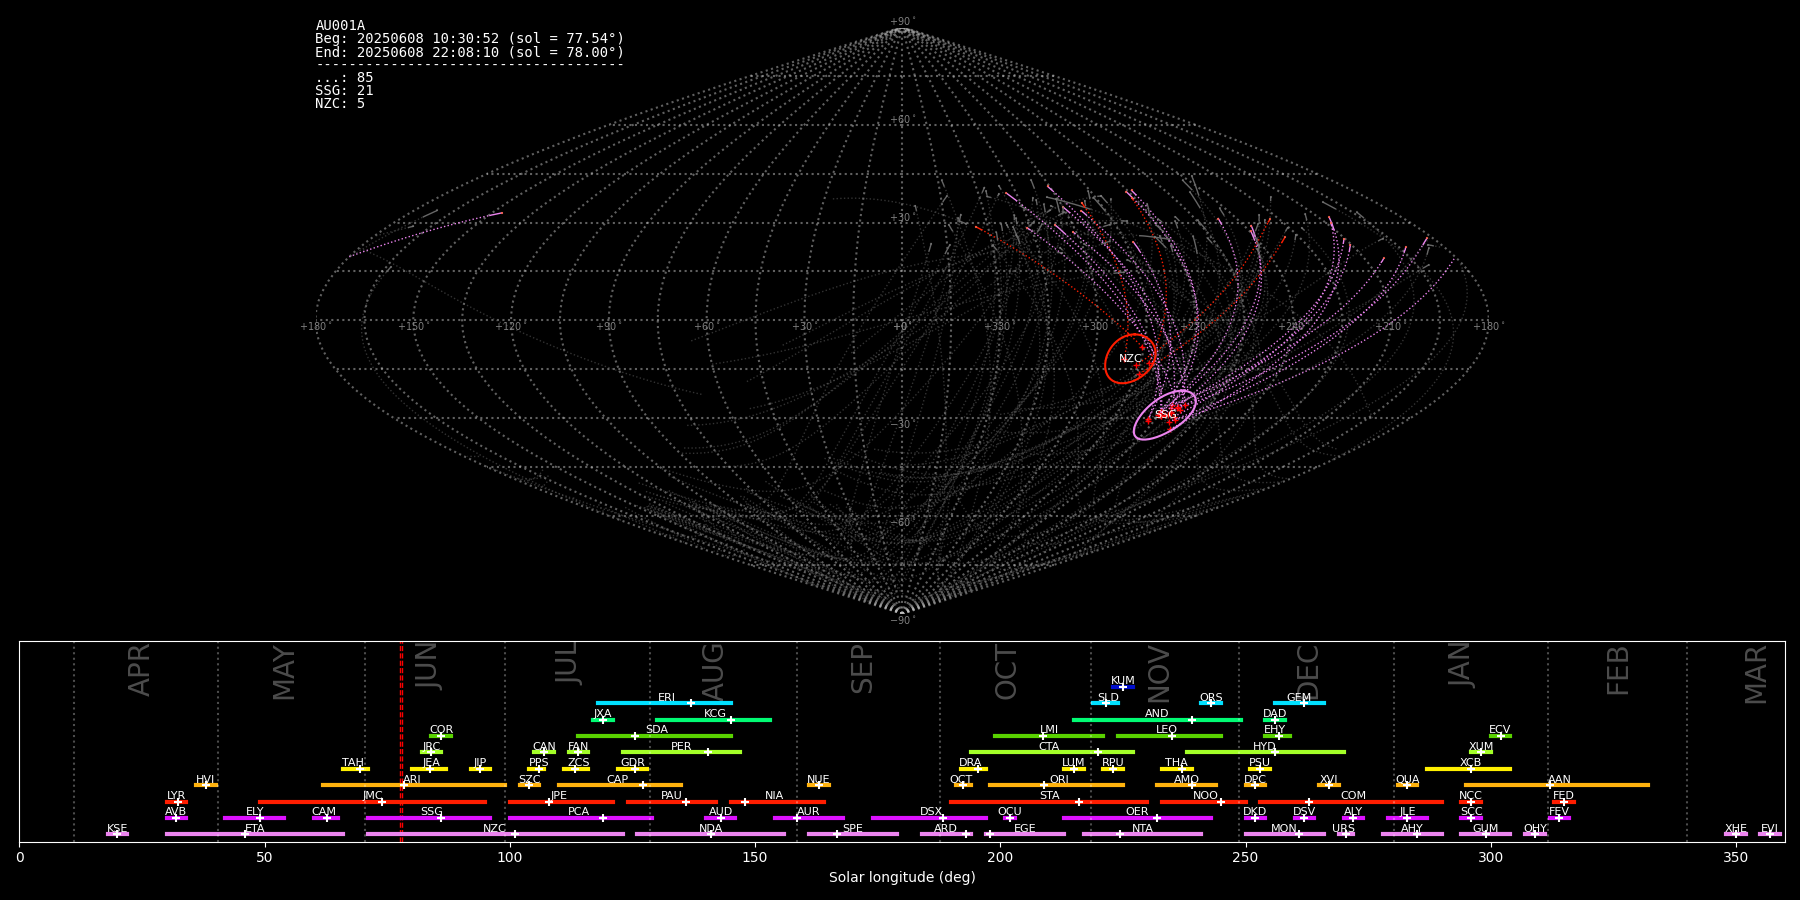The width and height of the screenshot is (1800, 900).
Task: Click the FEB month label
Action: point(1618,671)
